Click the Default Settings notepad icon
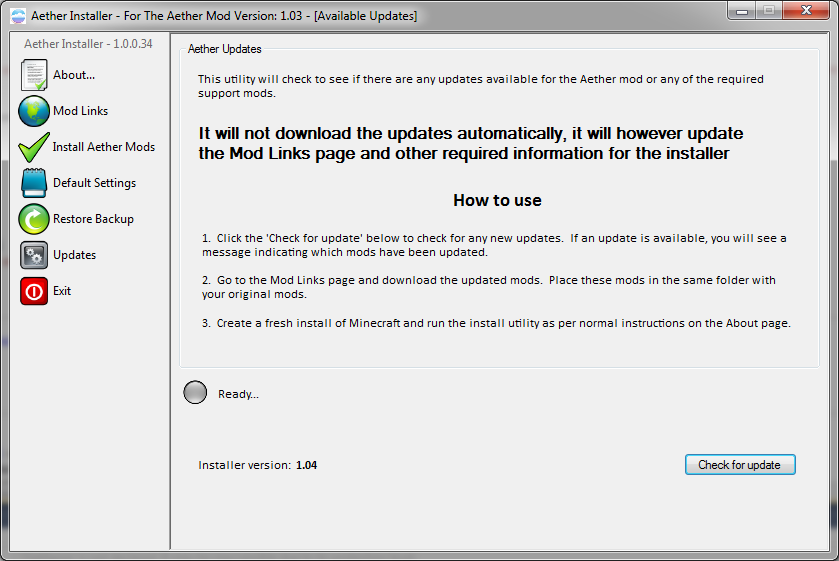This screenshot has width=839, height=561. coord(34,183)
